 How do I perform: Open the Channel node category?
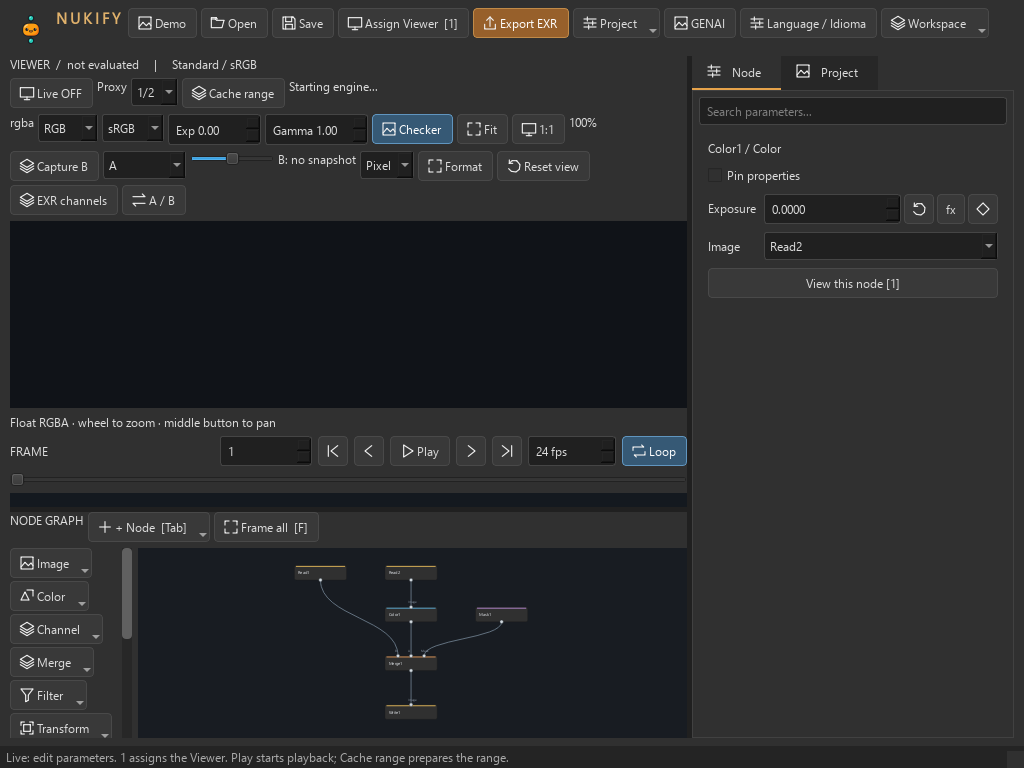56,629
